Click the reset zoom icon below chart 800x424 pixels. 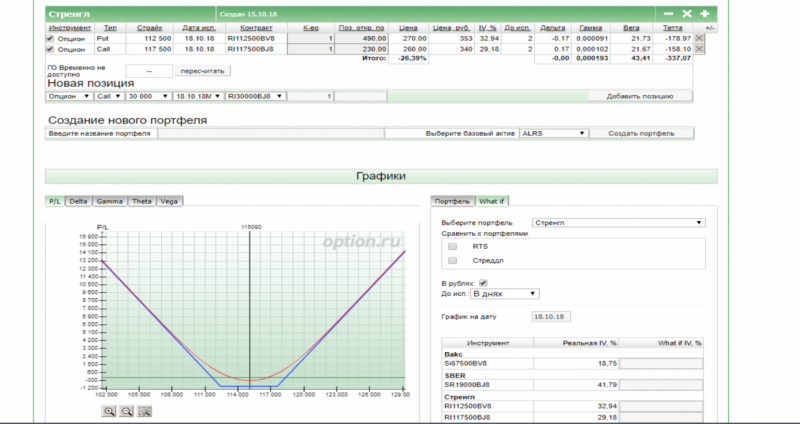click(x=145, y=412)
